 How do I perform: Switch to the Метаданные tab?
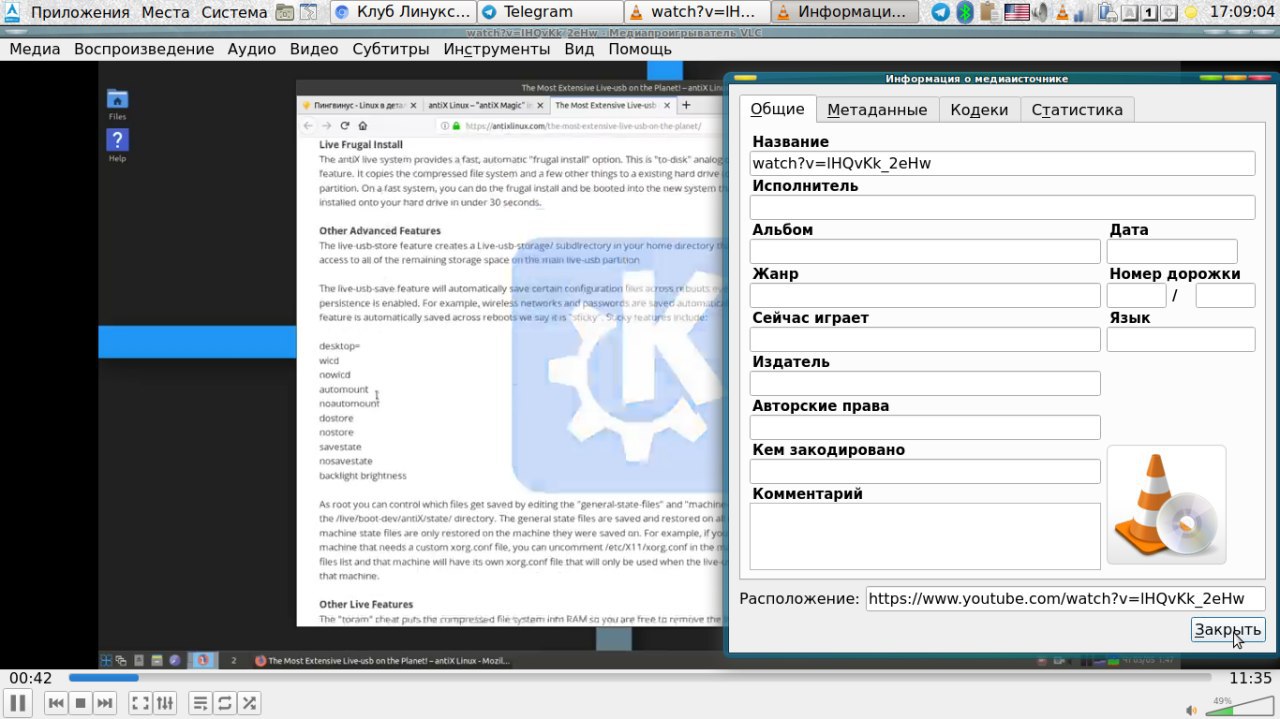(x=877, y=110)
